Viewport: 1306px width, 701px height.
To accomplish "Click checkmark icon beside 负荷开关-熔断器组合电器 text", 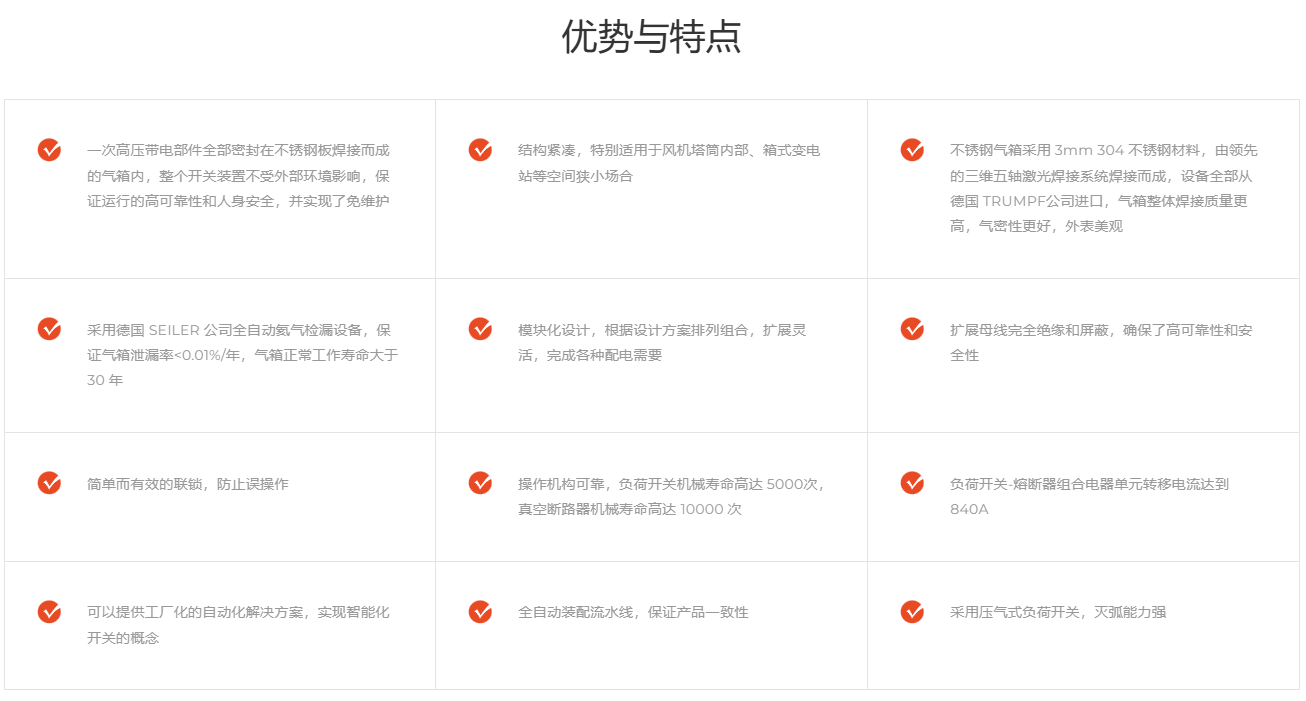I will [912, 483].
